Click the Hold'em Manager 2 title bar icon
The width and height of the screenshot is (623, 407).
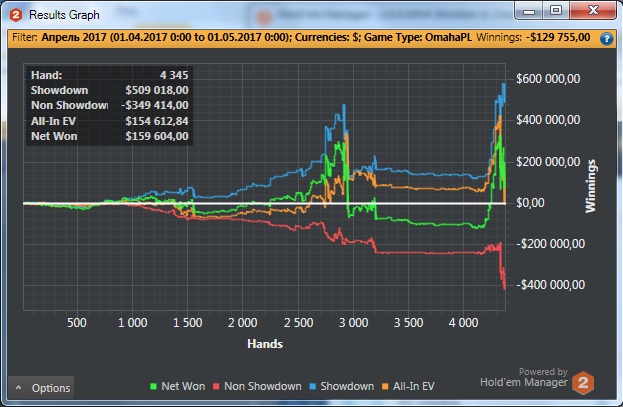(16, 15)
